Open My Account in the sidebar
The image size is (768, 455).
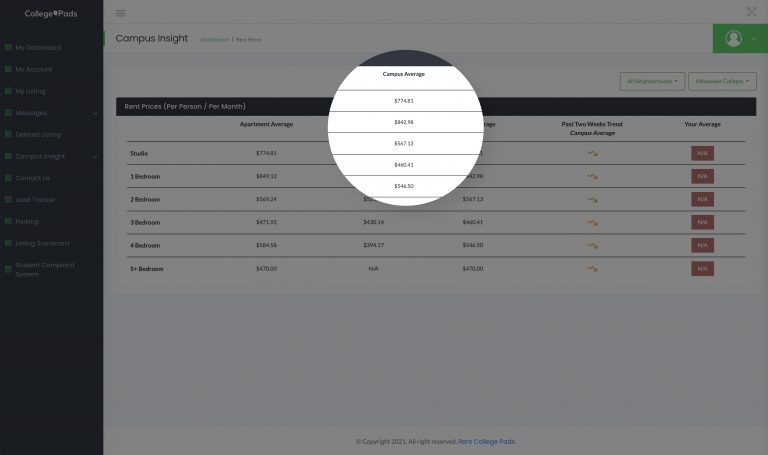click(x=33, y=70)
